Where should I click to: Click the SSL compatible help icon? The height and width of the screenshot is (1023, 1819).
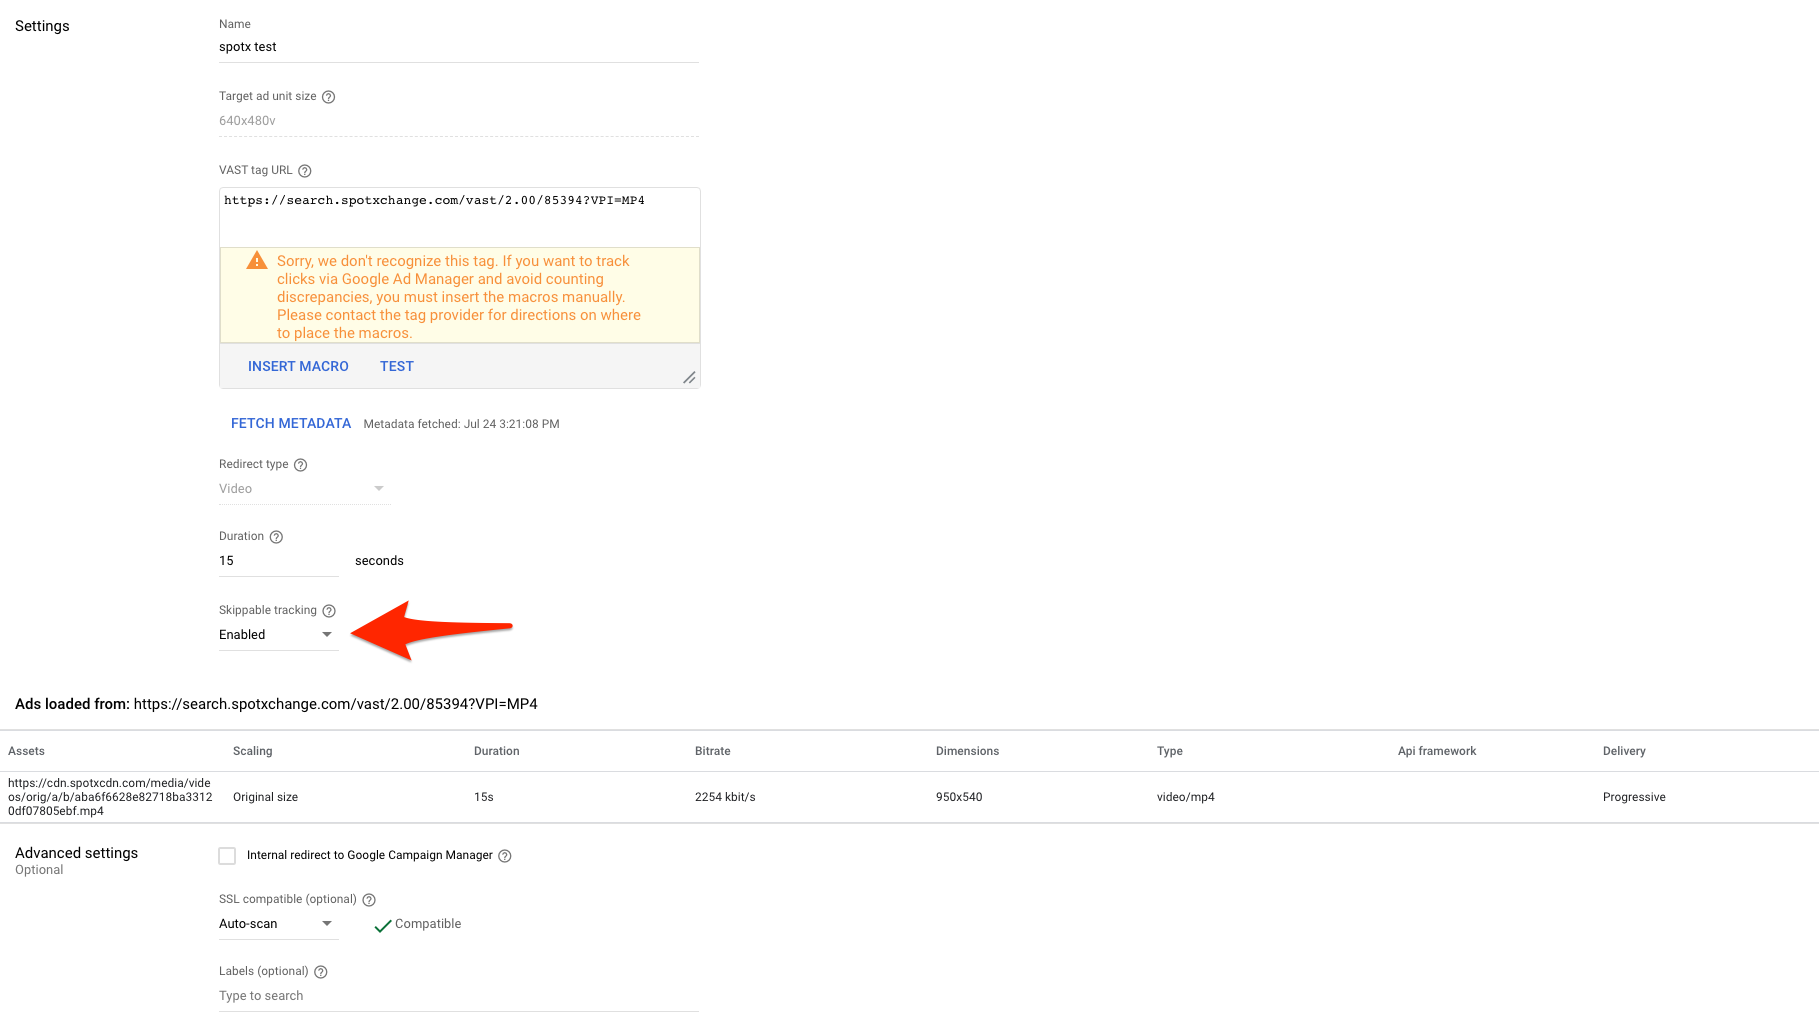(368, 899)
